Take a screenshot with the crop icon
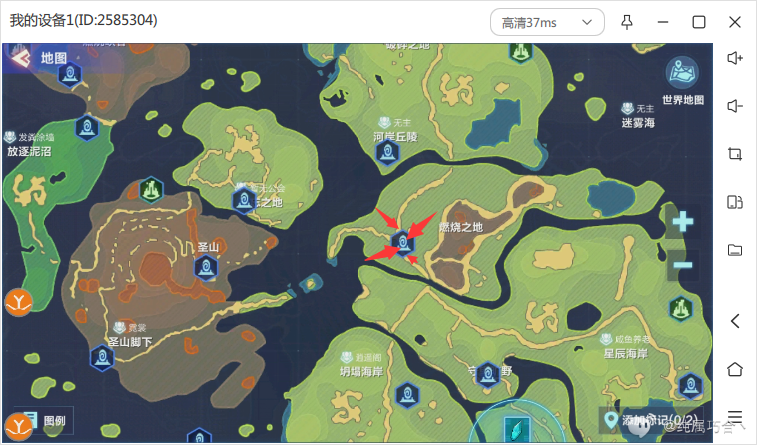The width and height of the screenshot is (757, 445). coord(735,154)
